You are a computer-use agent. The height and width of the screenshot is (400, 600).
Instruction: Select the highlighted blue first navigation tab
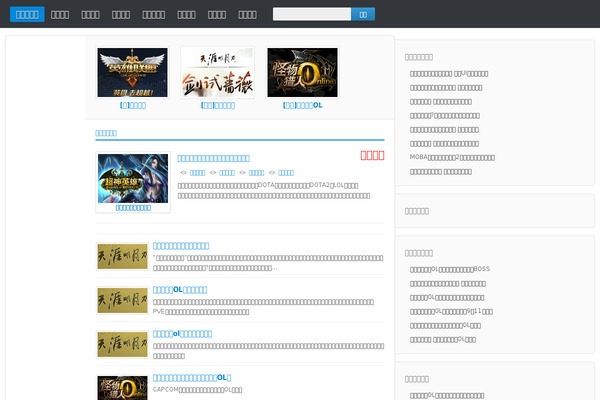(x=27, y=15)
